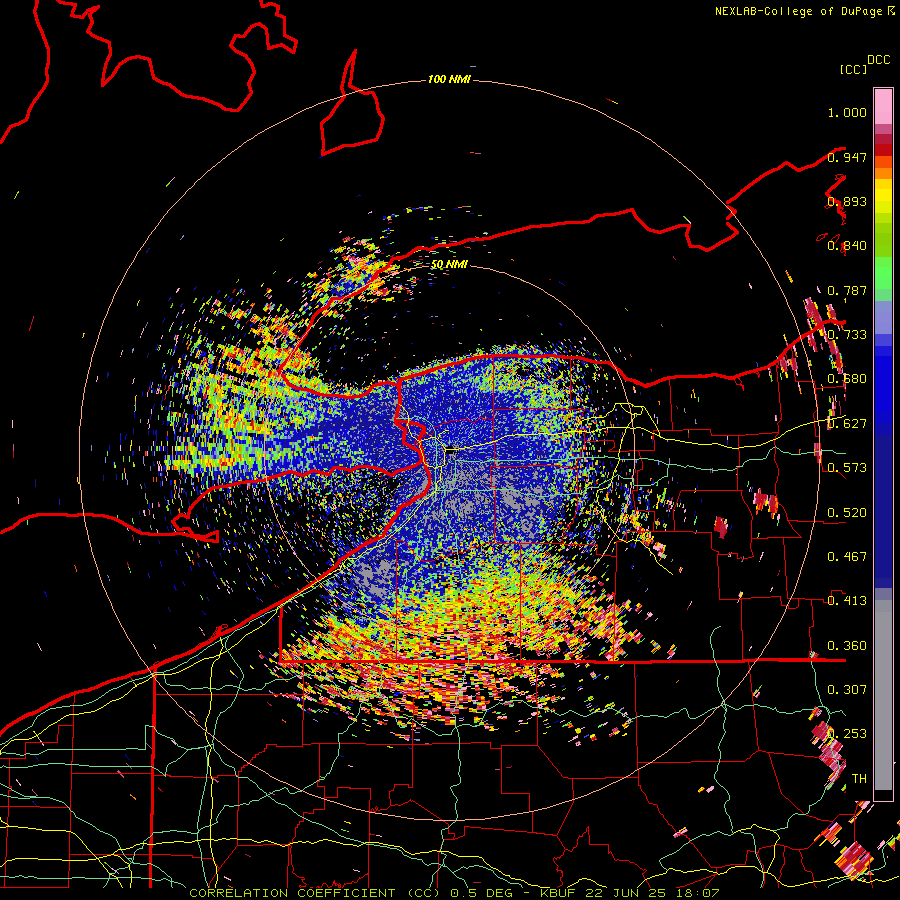Click the yellow segment of the color bar
This screenshot has height=900, width=900.
883,197
